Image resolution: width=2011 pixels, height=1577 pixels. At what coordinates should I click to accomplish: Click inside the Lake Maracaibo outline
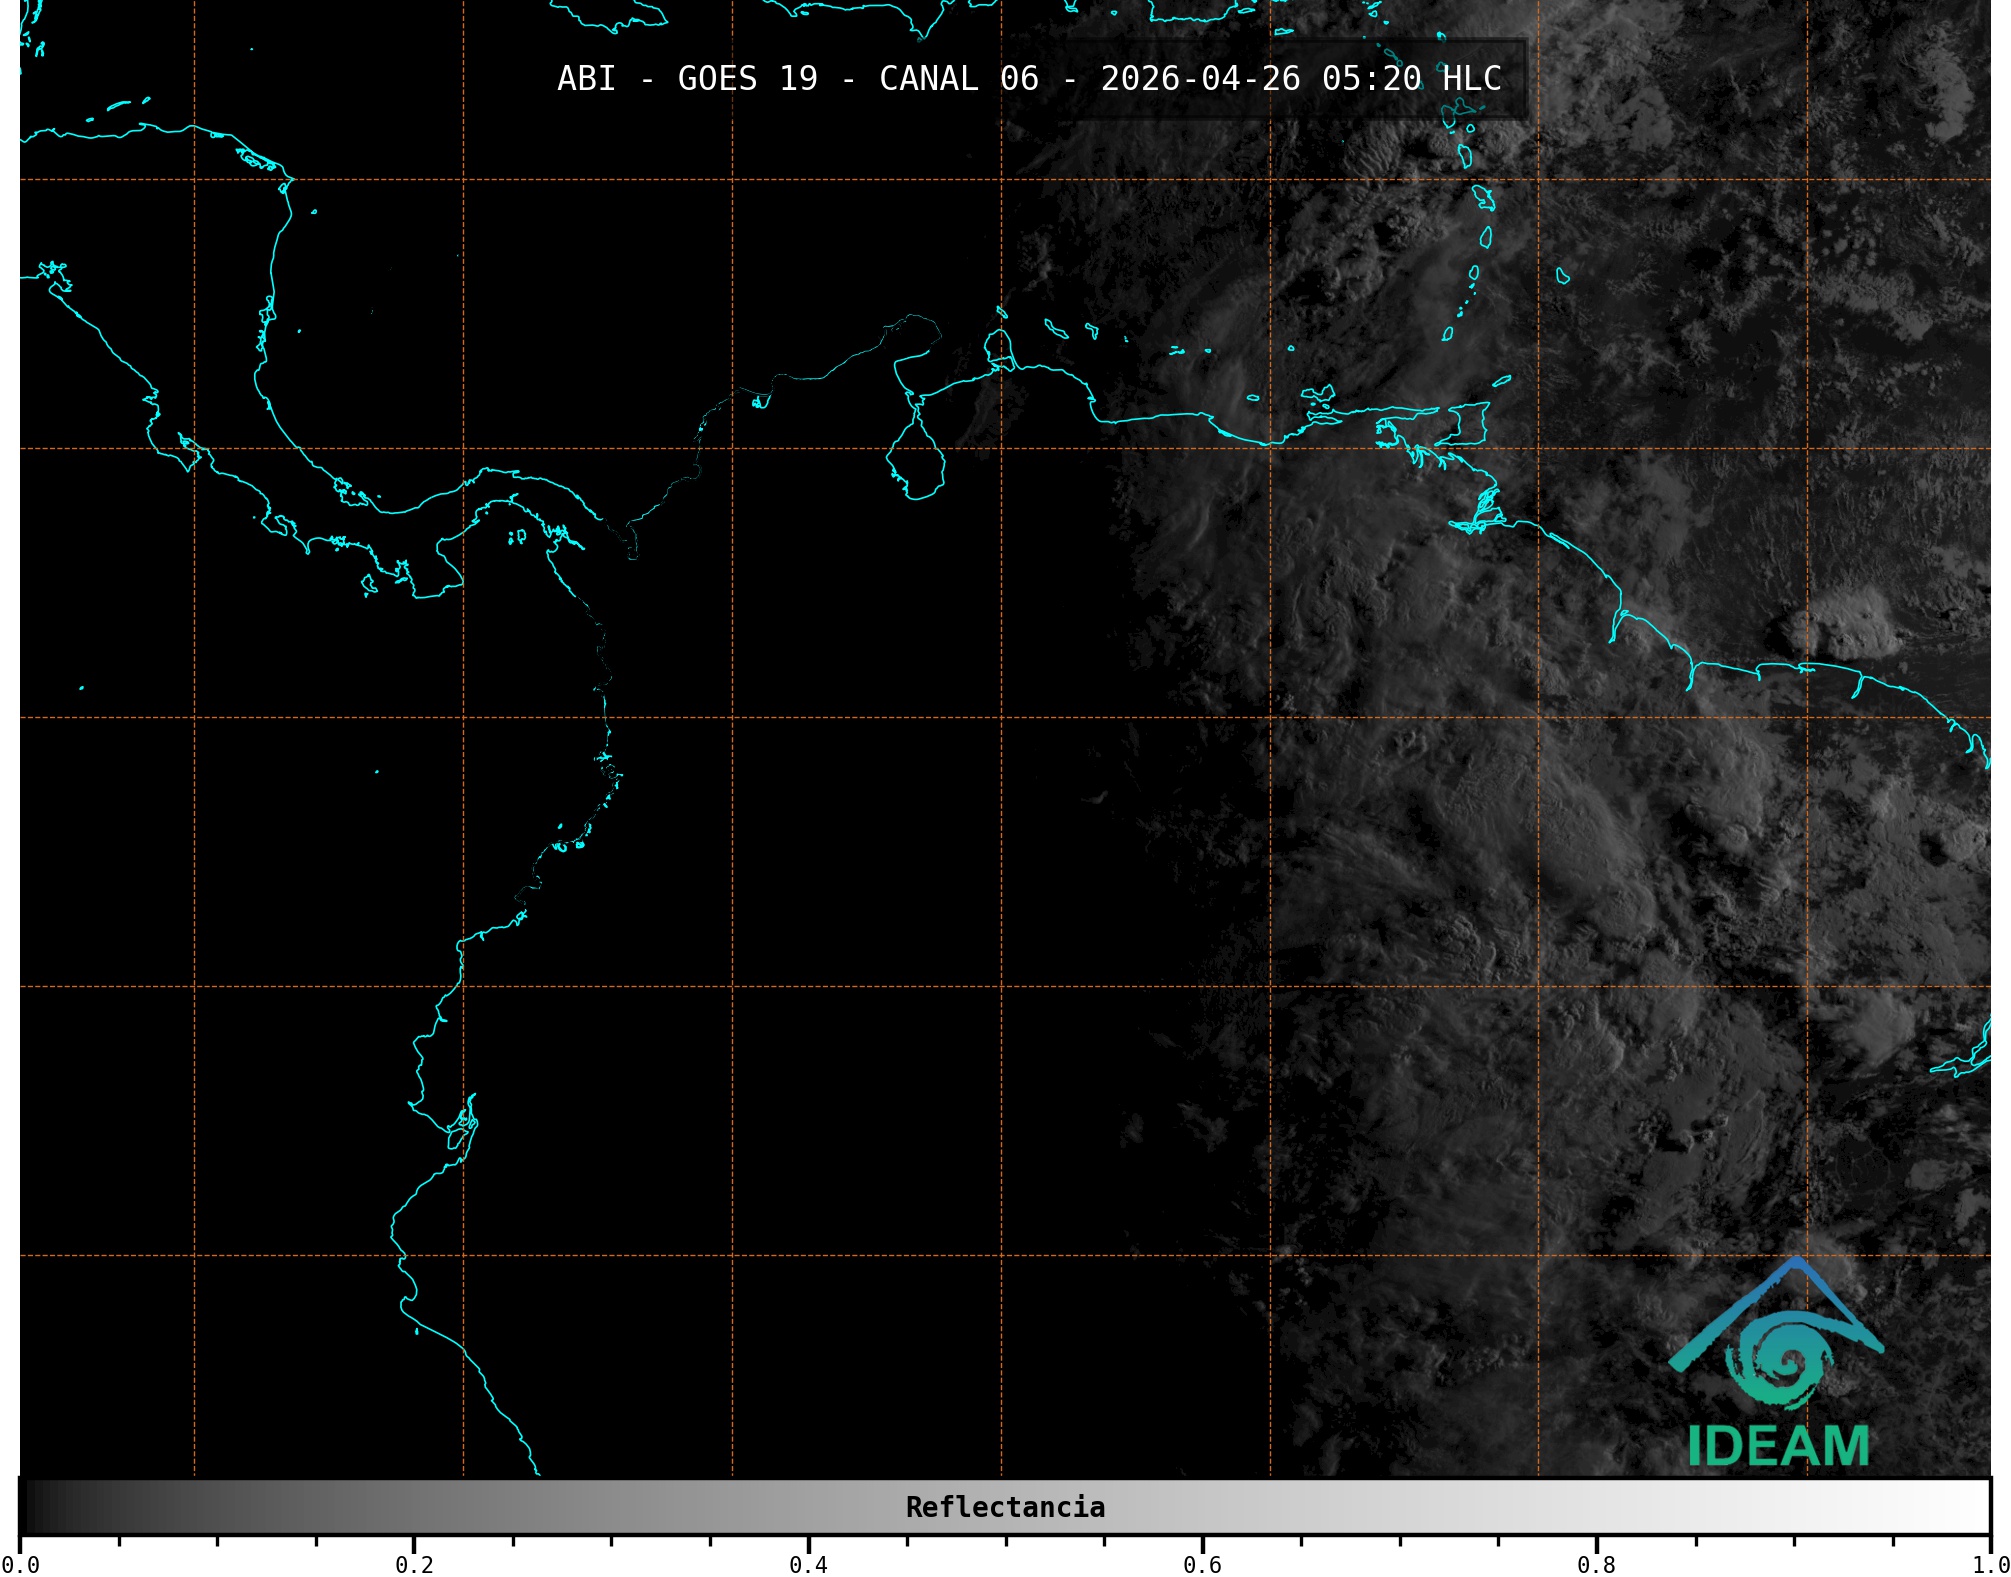[x=917, y=460]
